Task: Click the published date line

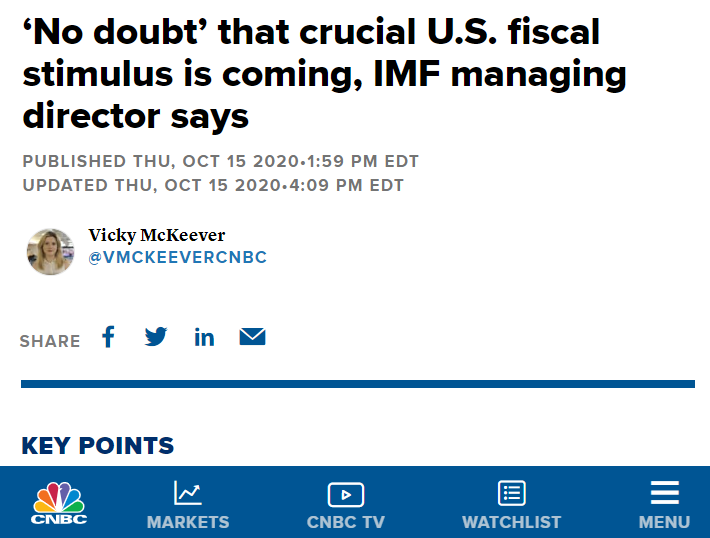Action: (x=220, y=161)
